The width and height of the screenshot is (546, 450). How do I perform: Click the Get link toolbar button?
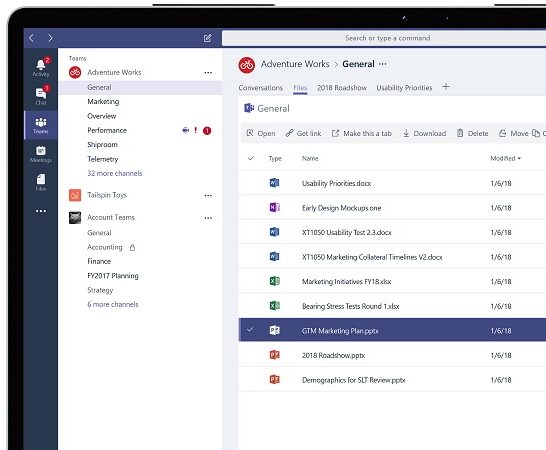click(x=303, y=133)
